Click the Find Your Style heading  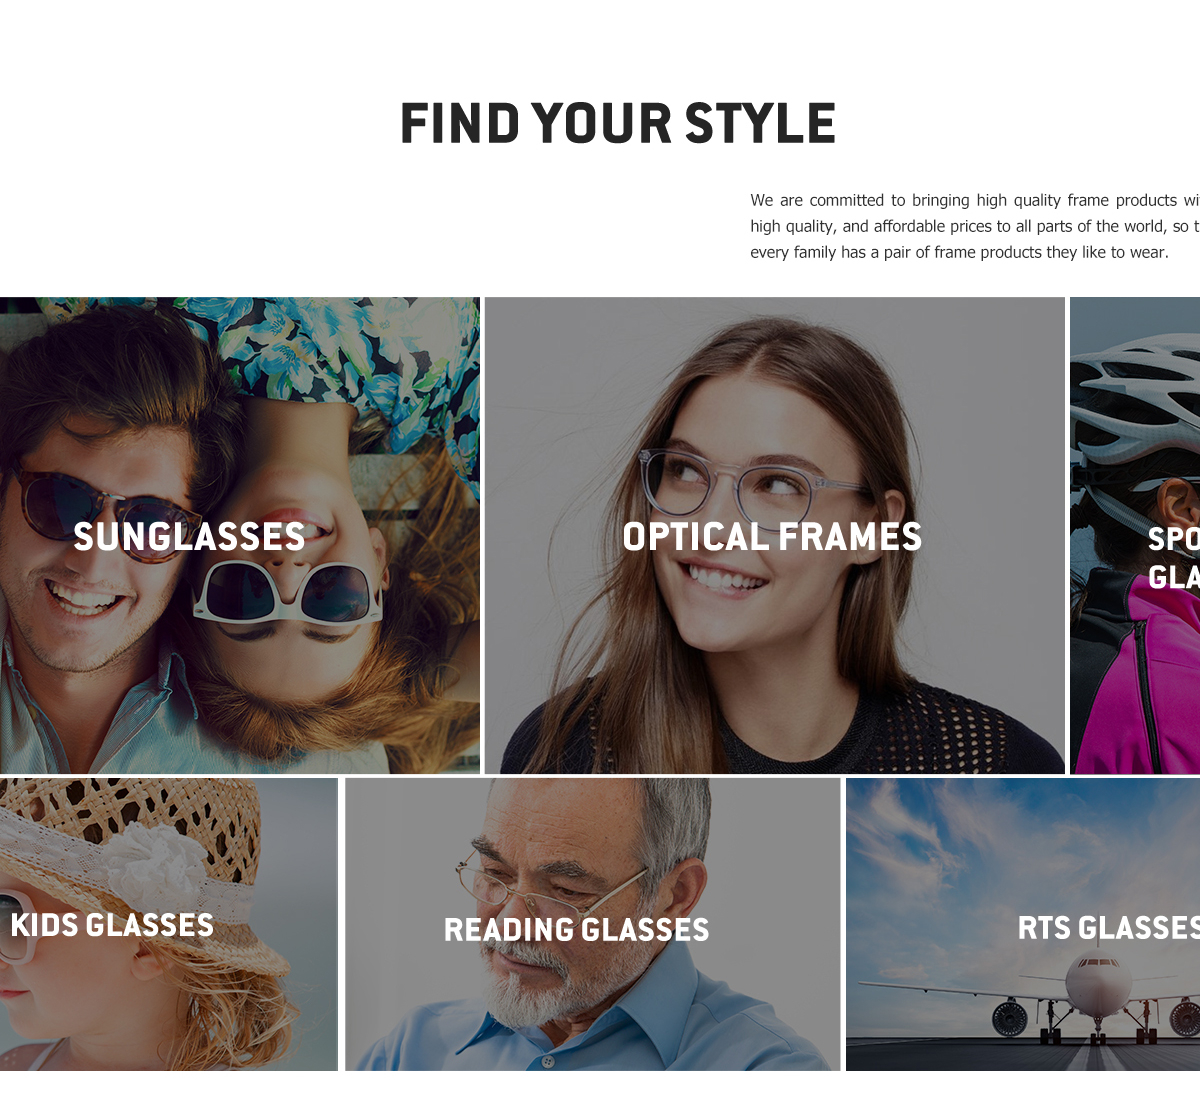(618, 124)
